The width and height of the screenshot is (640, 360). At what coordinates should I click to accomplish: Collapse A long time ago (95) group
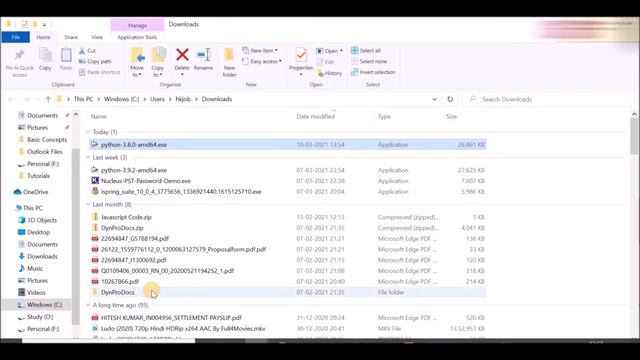[x=88, y=305]
